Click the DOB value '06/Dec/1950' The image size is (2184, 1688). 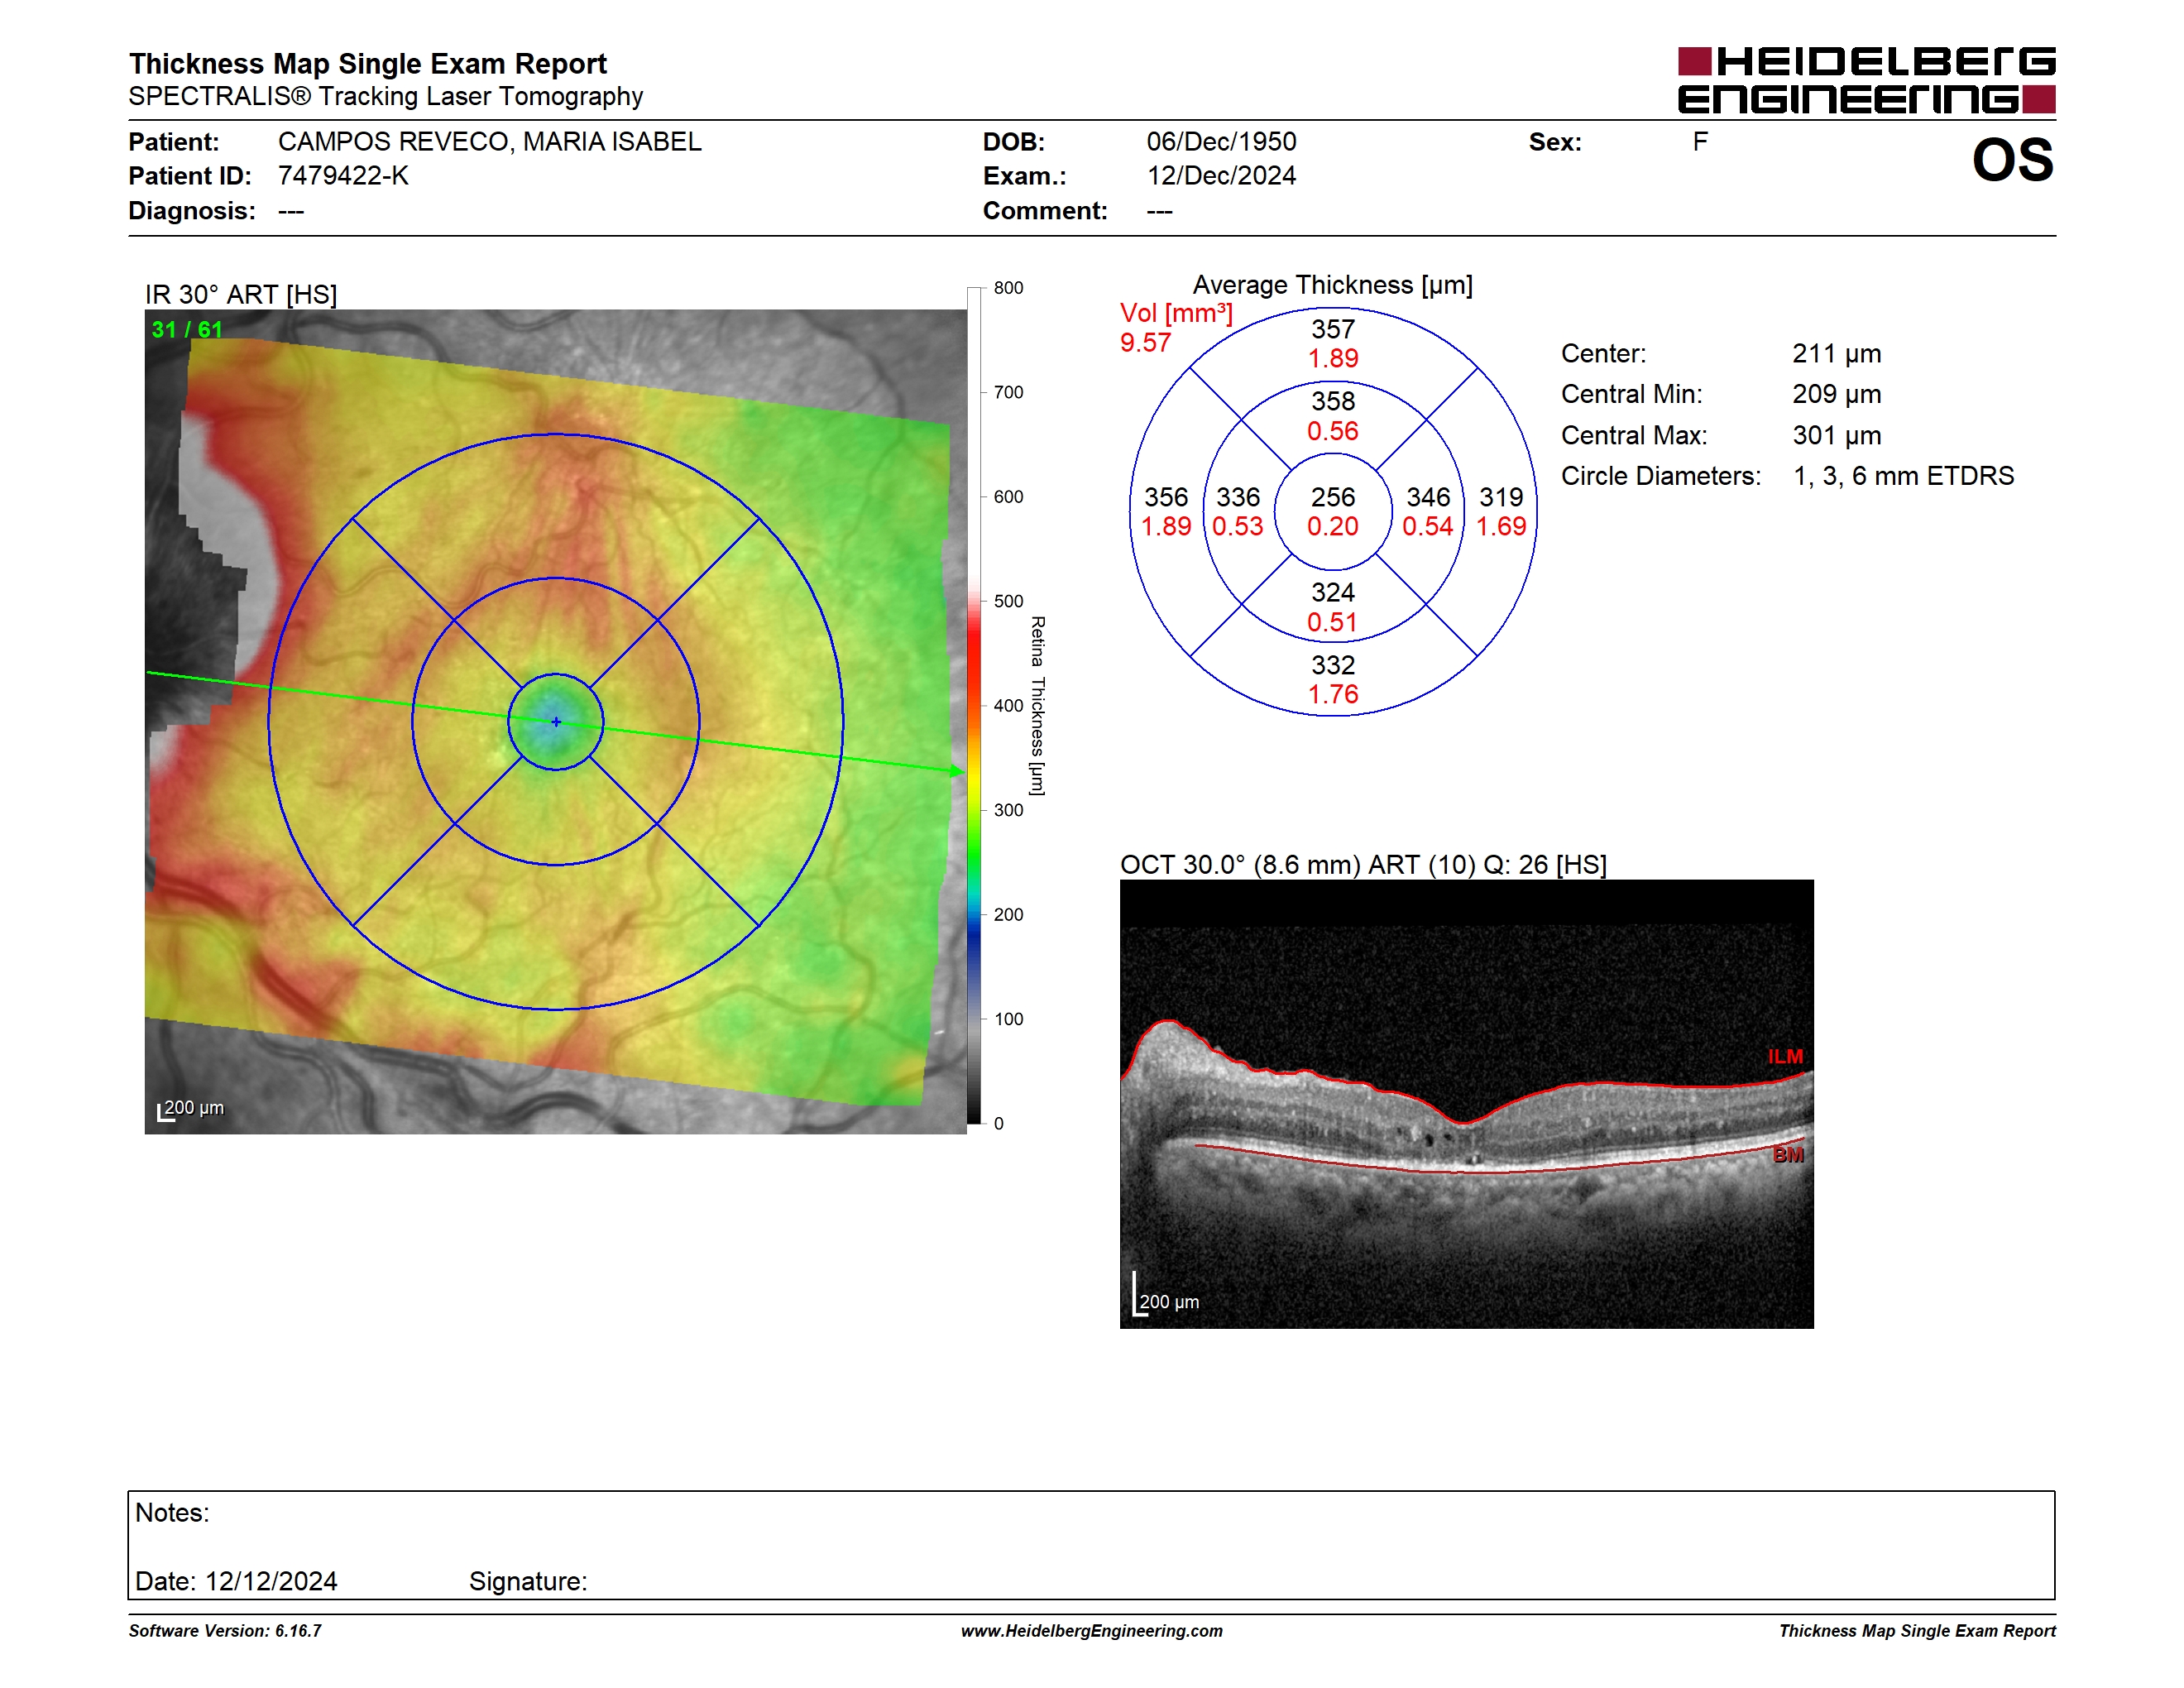1221,142
